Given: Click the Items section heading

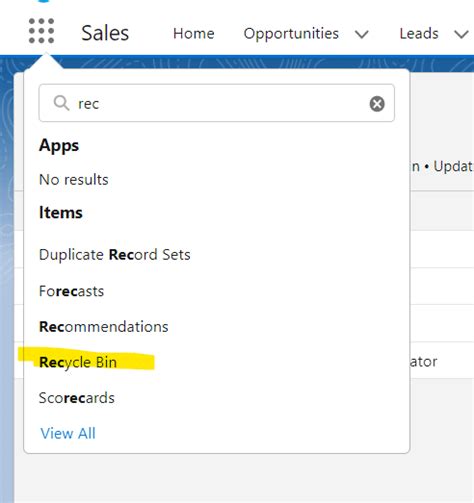Looking at the screenshot, I should [61, 213].
